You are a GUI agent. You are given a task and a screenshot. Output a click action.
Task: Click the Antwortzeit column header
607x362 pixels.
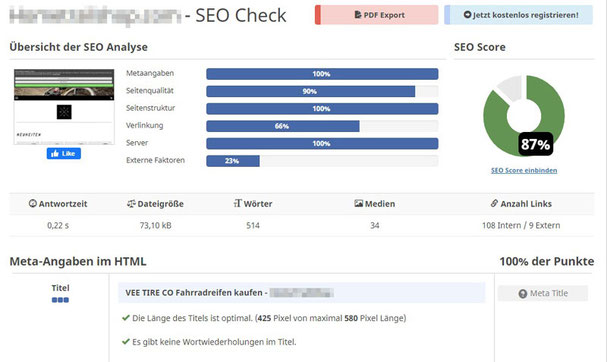click(x=58, y=204)
